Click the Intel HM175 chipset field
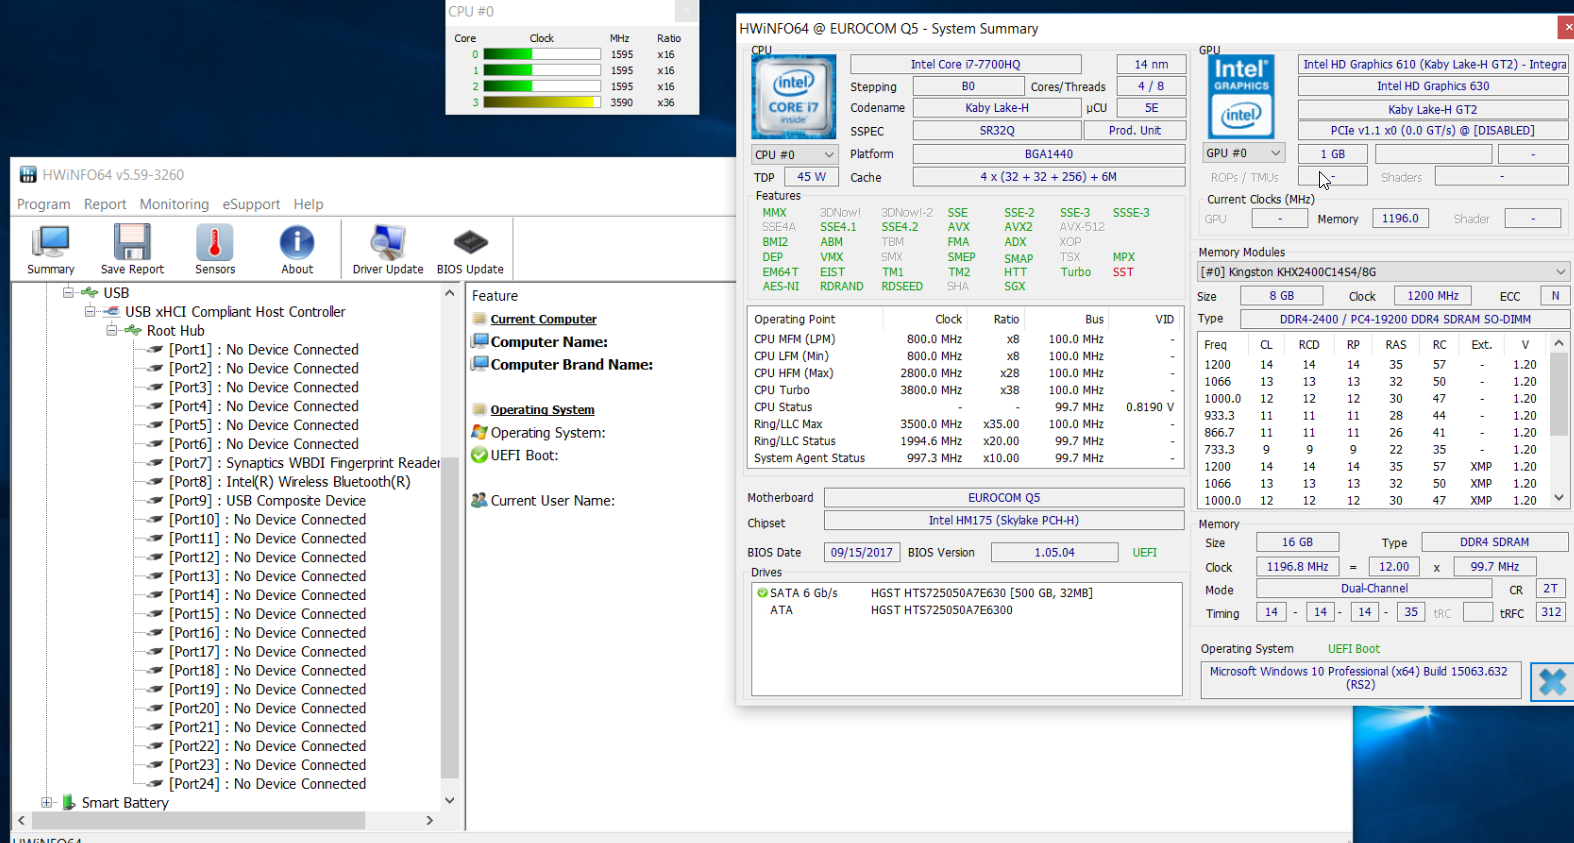Image resolution: width=1574 pixels, height=843 pixels. click(1004, 521)
